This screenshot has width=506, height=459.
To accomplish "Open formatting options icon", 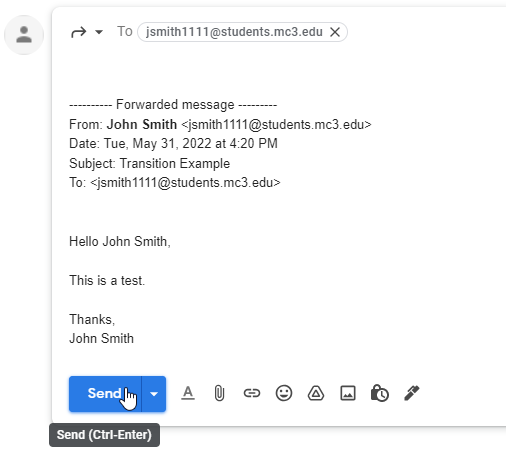I will pos(188,393).
